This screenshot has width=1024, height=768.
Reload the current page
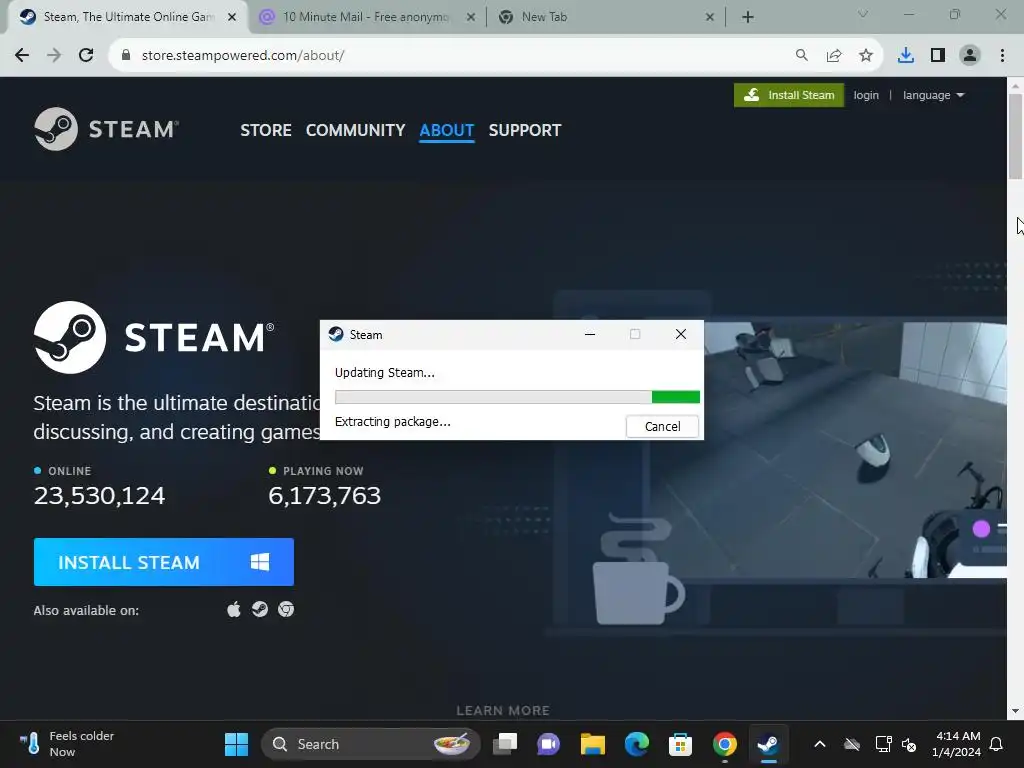click(x=86, y=56)
